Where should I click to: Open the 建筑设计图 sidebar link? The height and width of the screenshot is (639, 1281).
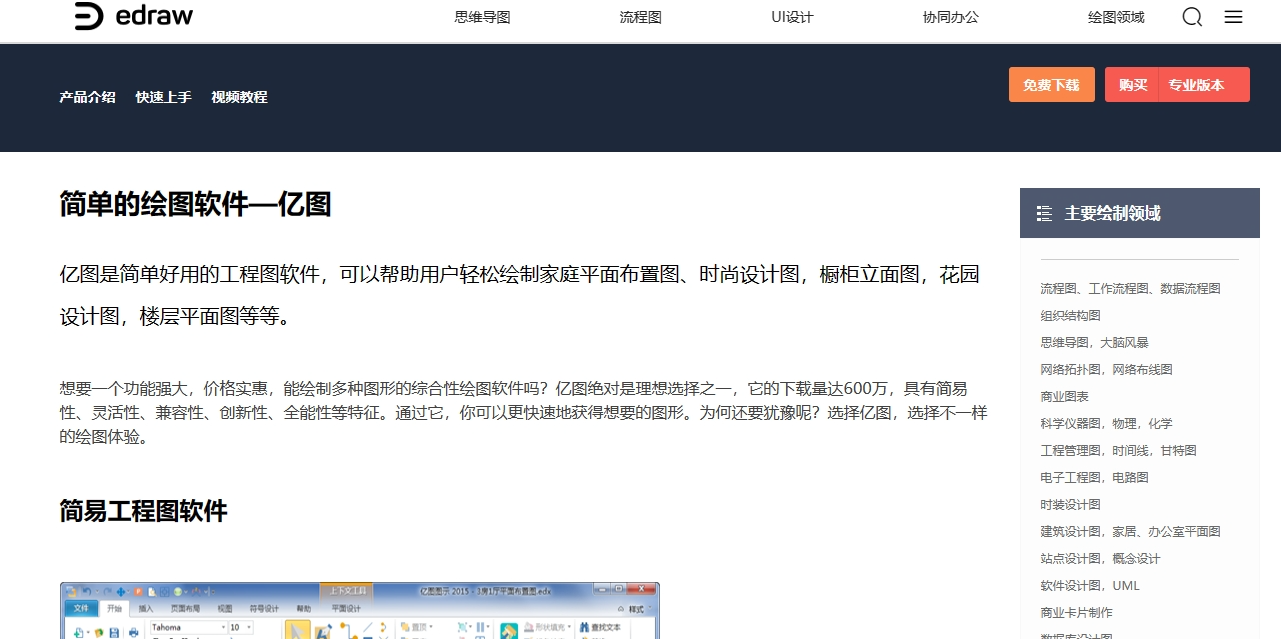click(1070, 531)
